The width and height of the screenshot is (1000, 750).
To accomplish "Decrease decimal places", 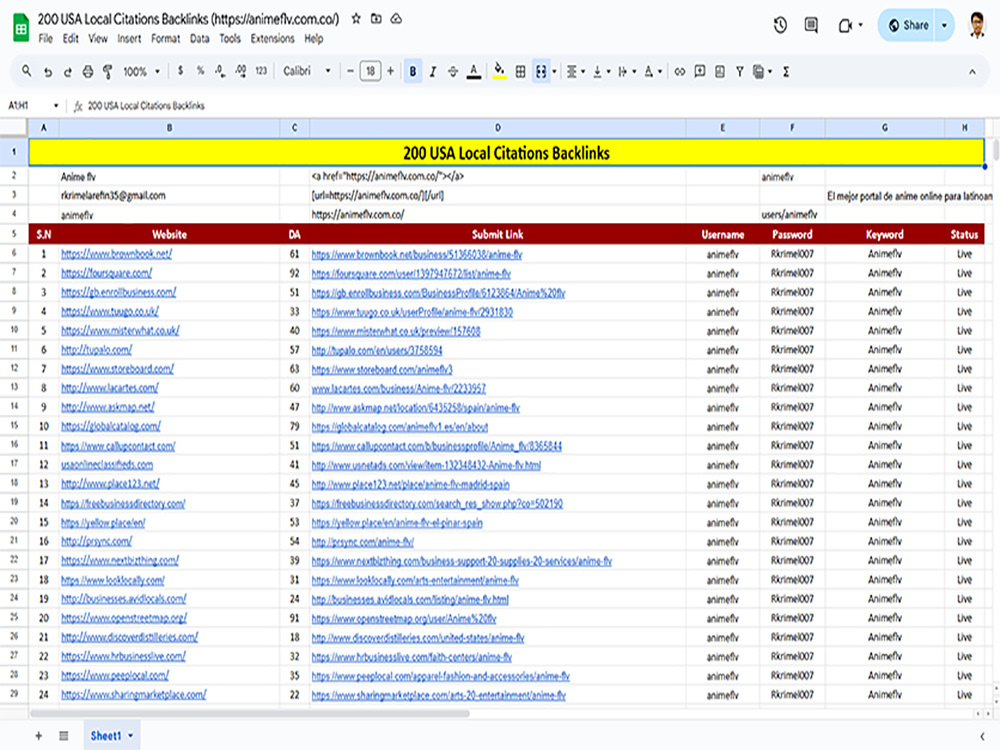I will click(220, 71).
